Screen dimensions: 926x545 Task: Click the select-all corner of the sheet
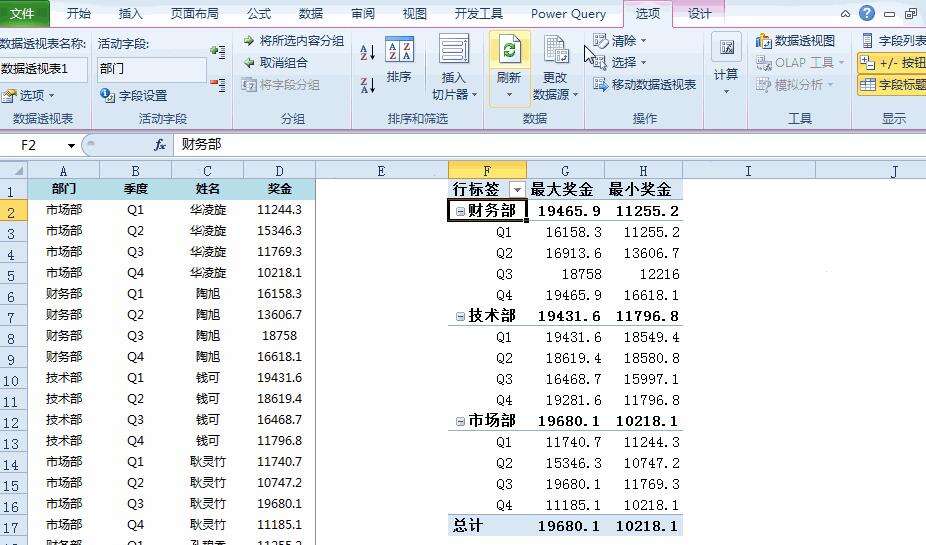[14, 171]
